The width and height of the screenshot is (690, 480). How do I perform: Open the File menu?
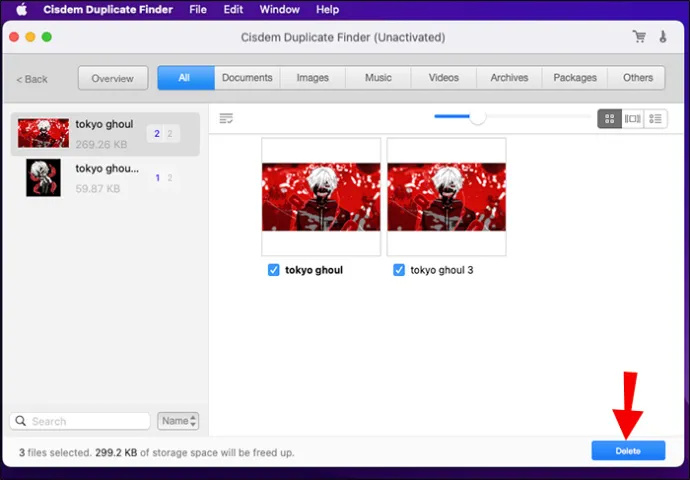tap(198, 9)
